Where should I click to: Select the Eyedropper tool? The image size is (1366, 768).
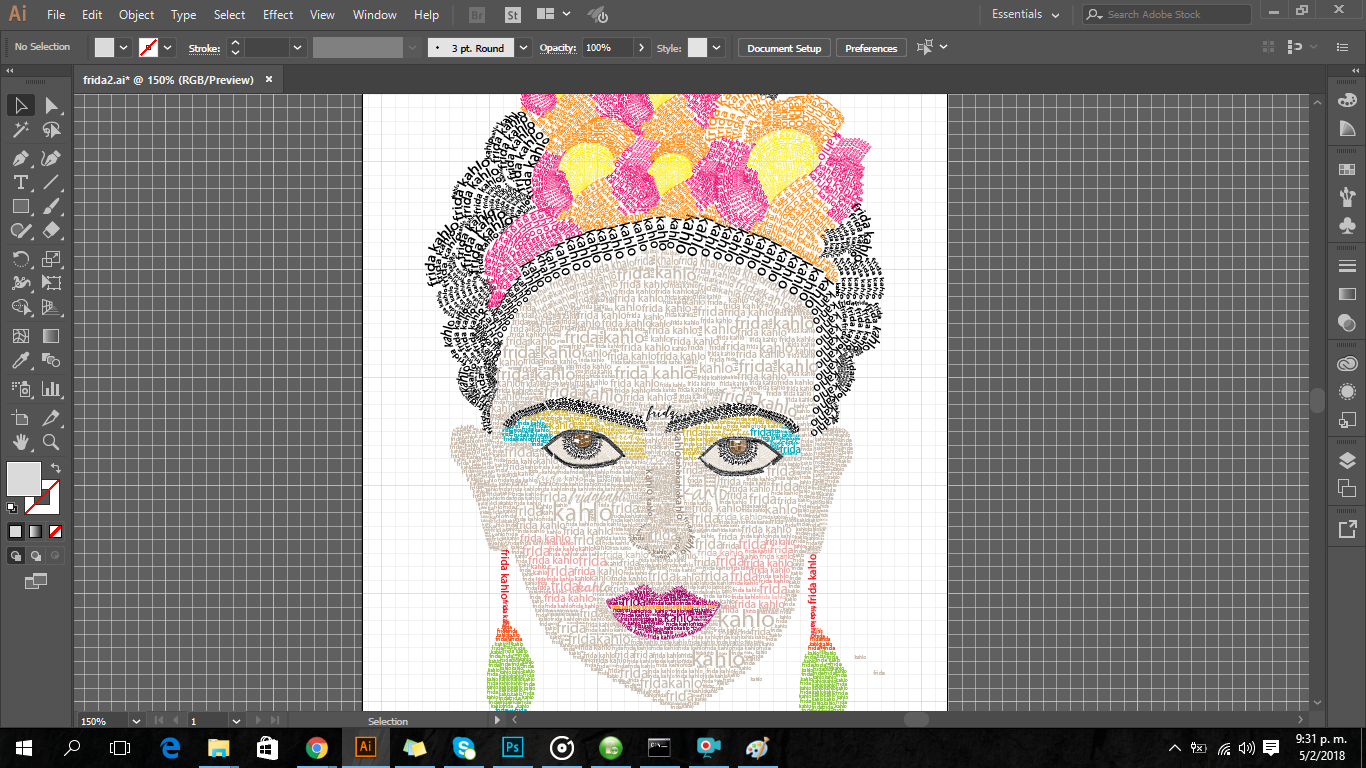[20, 361]
